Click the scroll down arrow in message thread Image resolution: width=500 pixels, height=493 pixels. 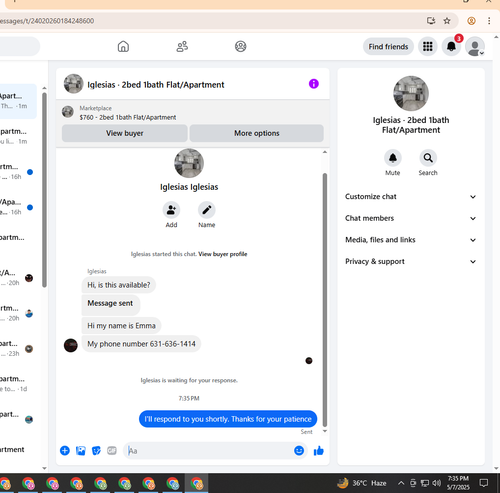(x=325, y=431)
